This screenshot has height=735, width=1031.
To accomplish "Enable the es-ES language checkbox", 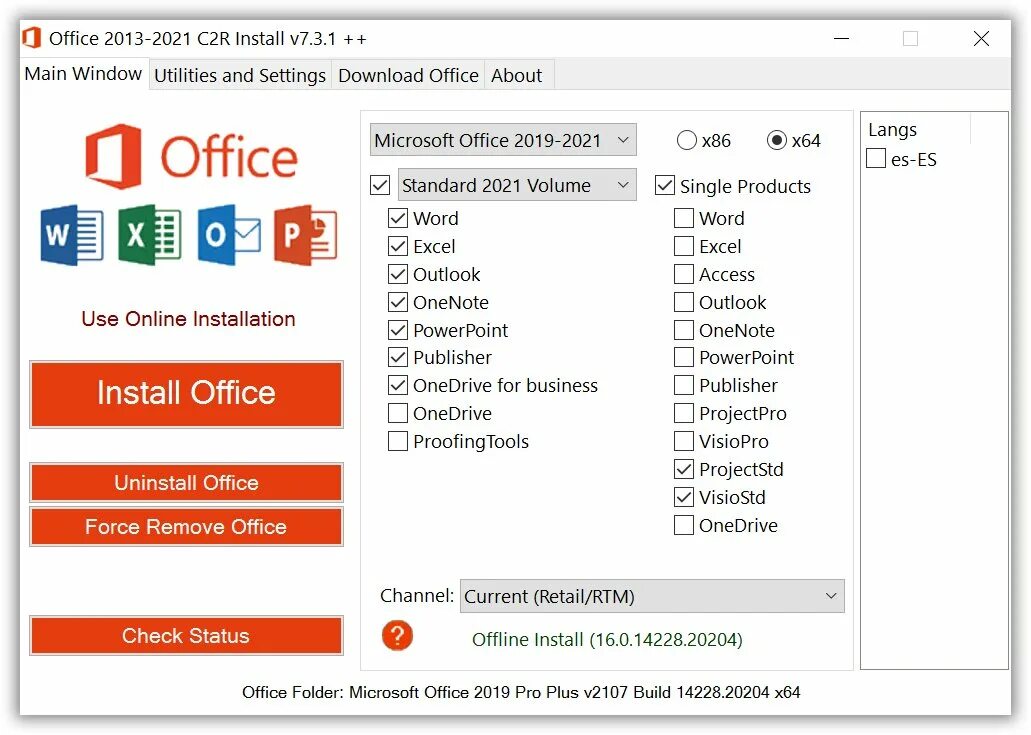I will (x=876, y=158).
